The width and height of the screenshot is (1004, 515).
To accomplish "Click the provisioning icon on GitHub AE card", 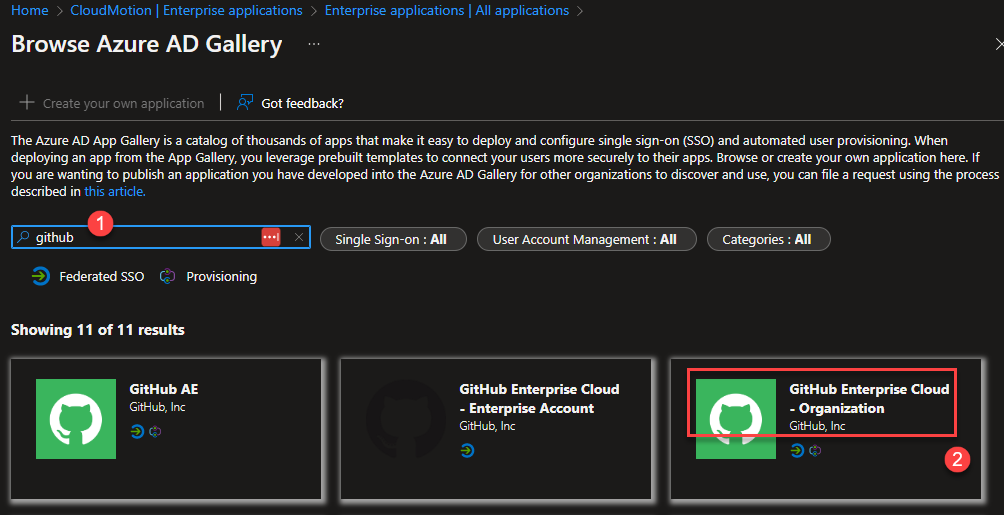I will (x=155, y=432).
